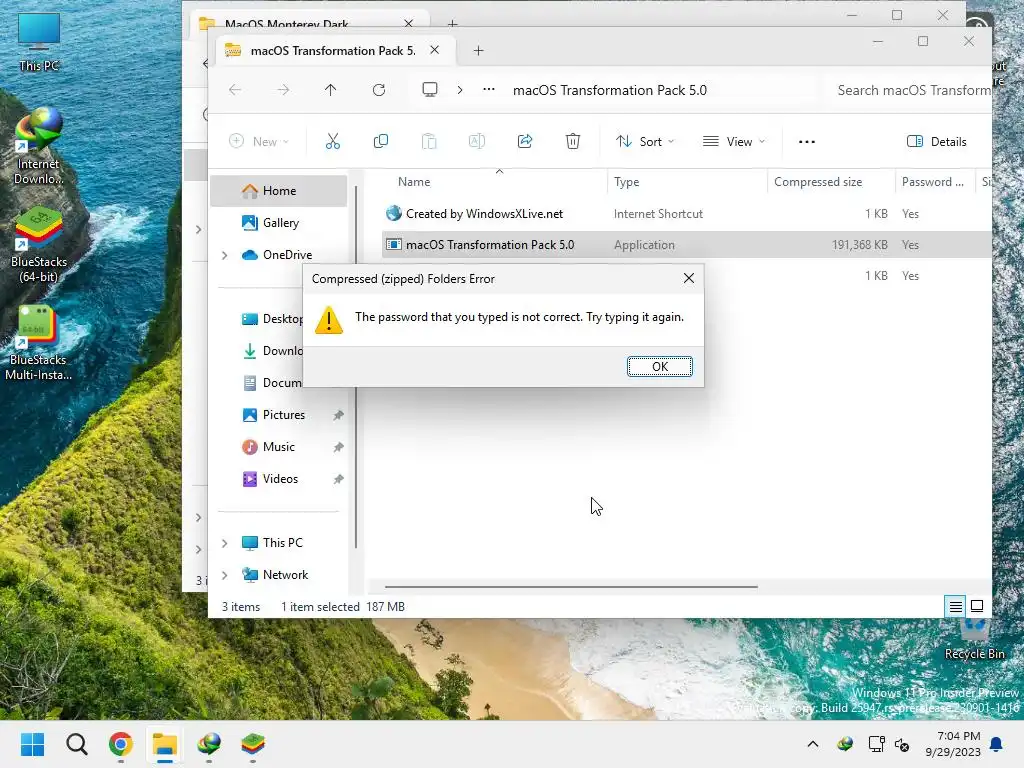Go back with the left arrow button
The height and width of the screenshot is (768, 1024).
235,90
